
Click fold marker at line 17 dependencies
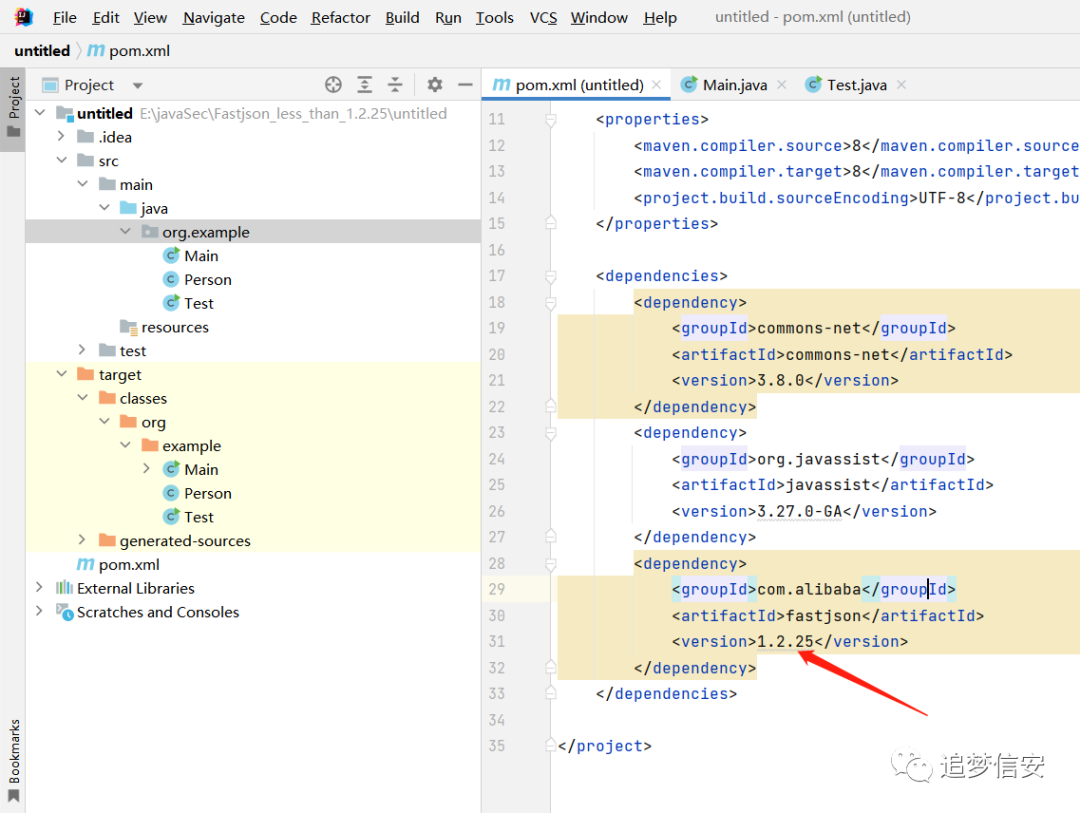550,276
